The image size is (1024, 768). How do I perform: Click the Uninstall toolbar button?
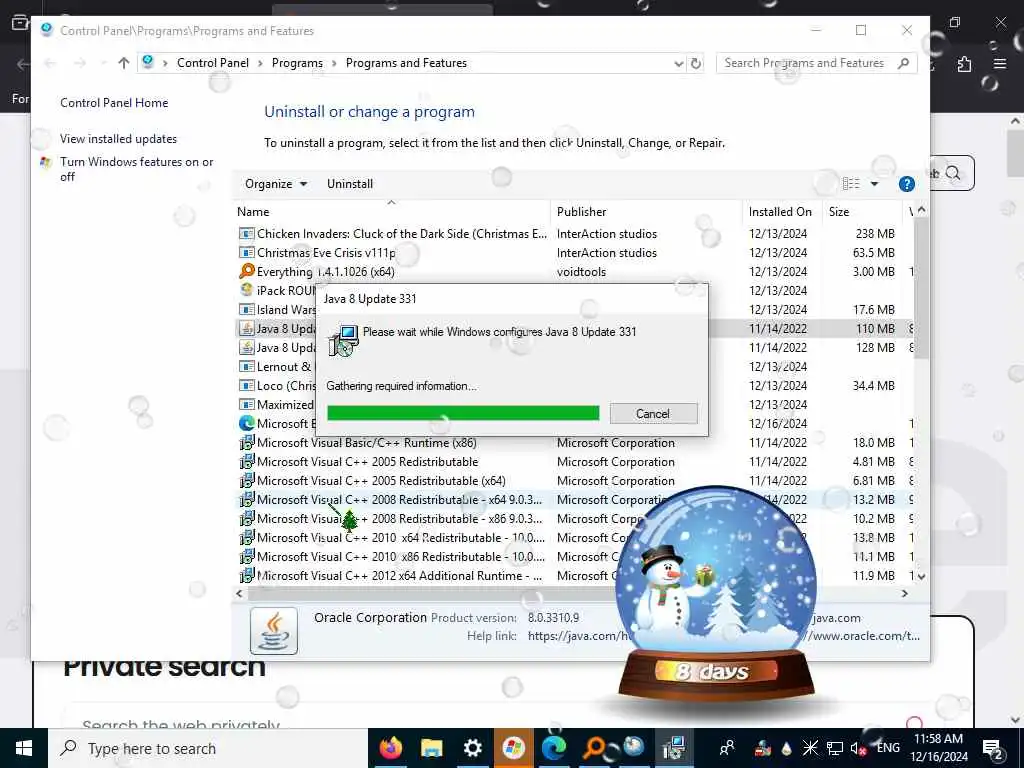pyautogui.click(x=350, y=184)
